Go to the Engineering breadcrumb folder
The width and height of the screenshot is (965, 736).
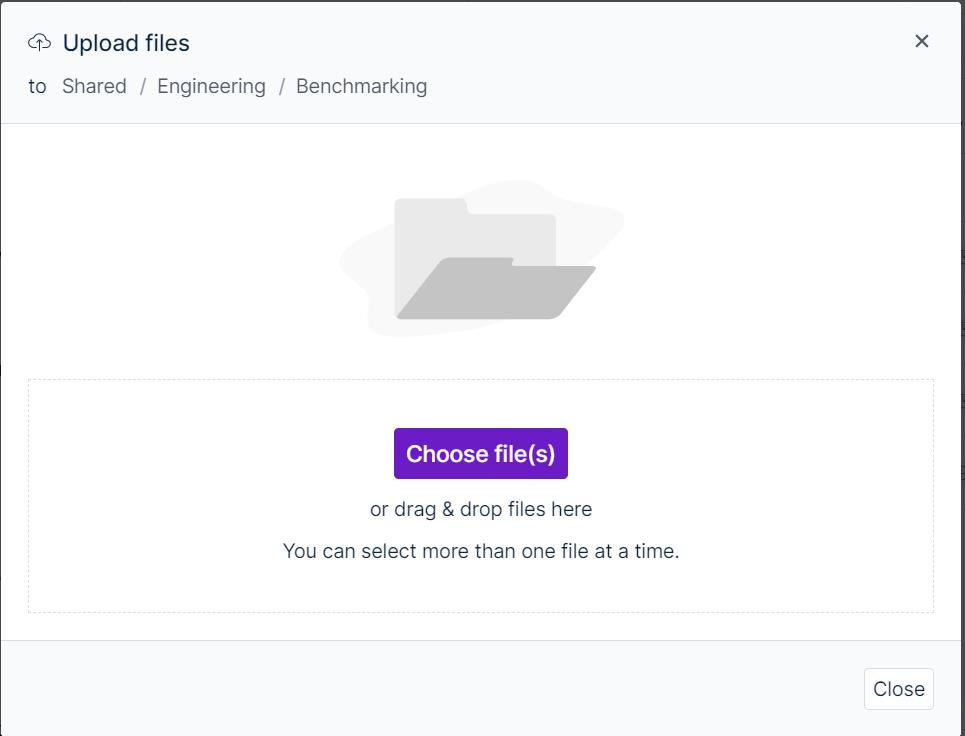[211, 86]
